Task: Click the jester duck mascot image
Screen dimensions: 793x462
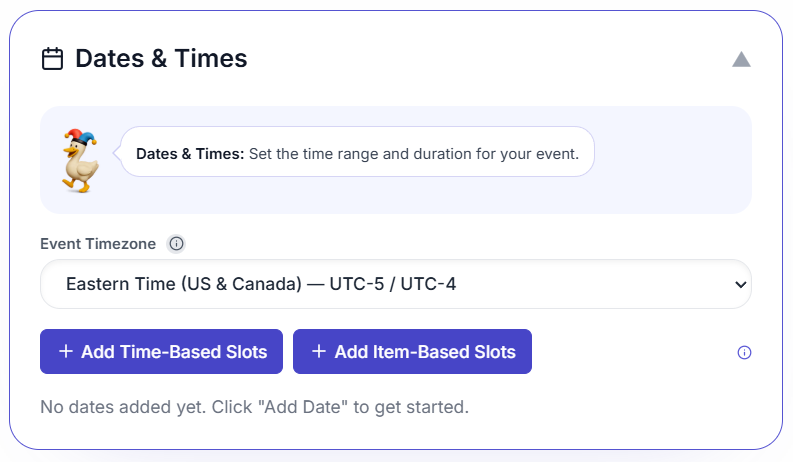Action: pos(79,159)
